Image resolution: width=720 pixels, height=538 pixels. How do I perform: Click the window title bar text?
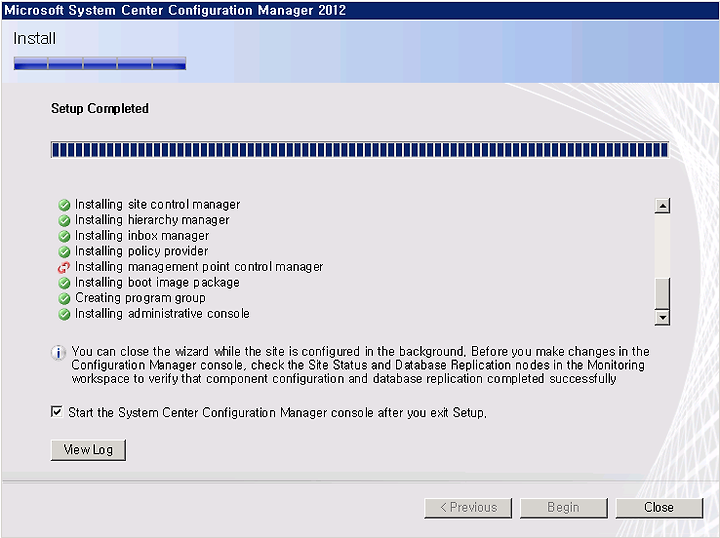[175, 10]
